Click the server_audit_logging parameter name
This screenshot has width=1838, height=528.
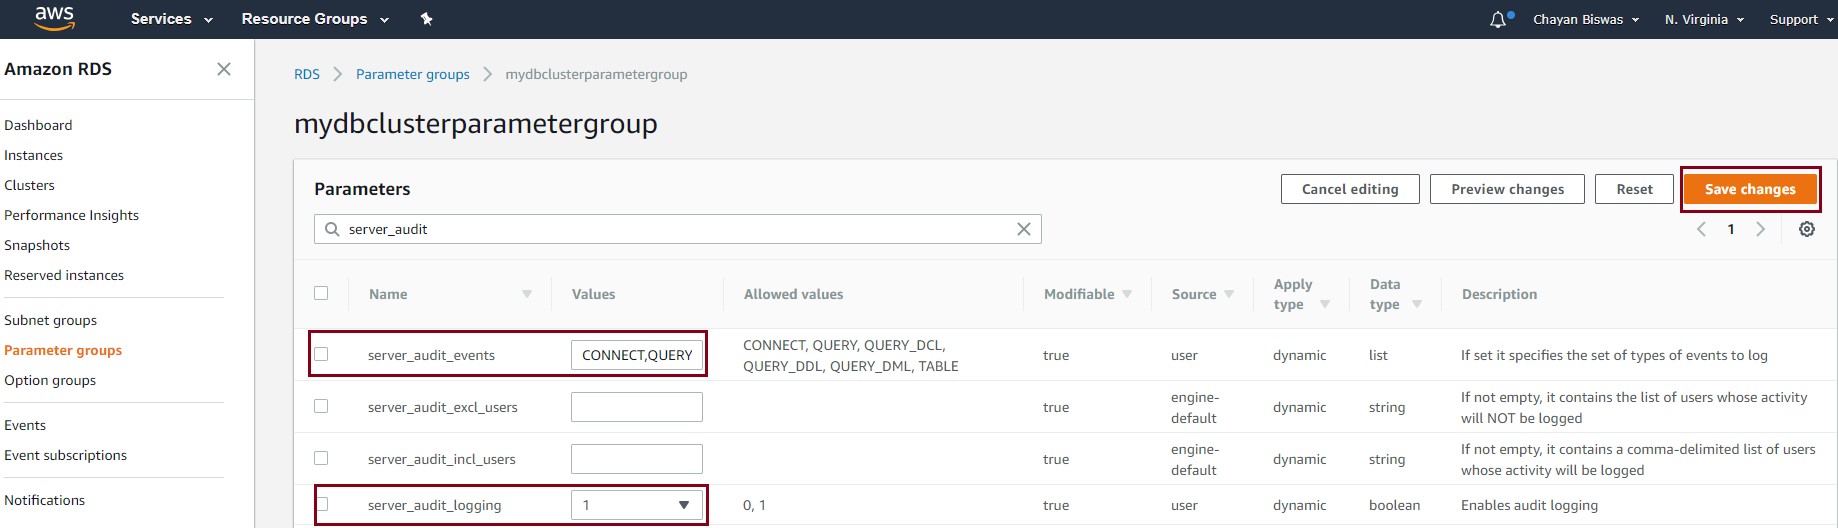pos(434,505)
